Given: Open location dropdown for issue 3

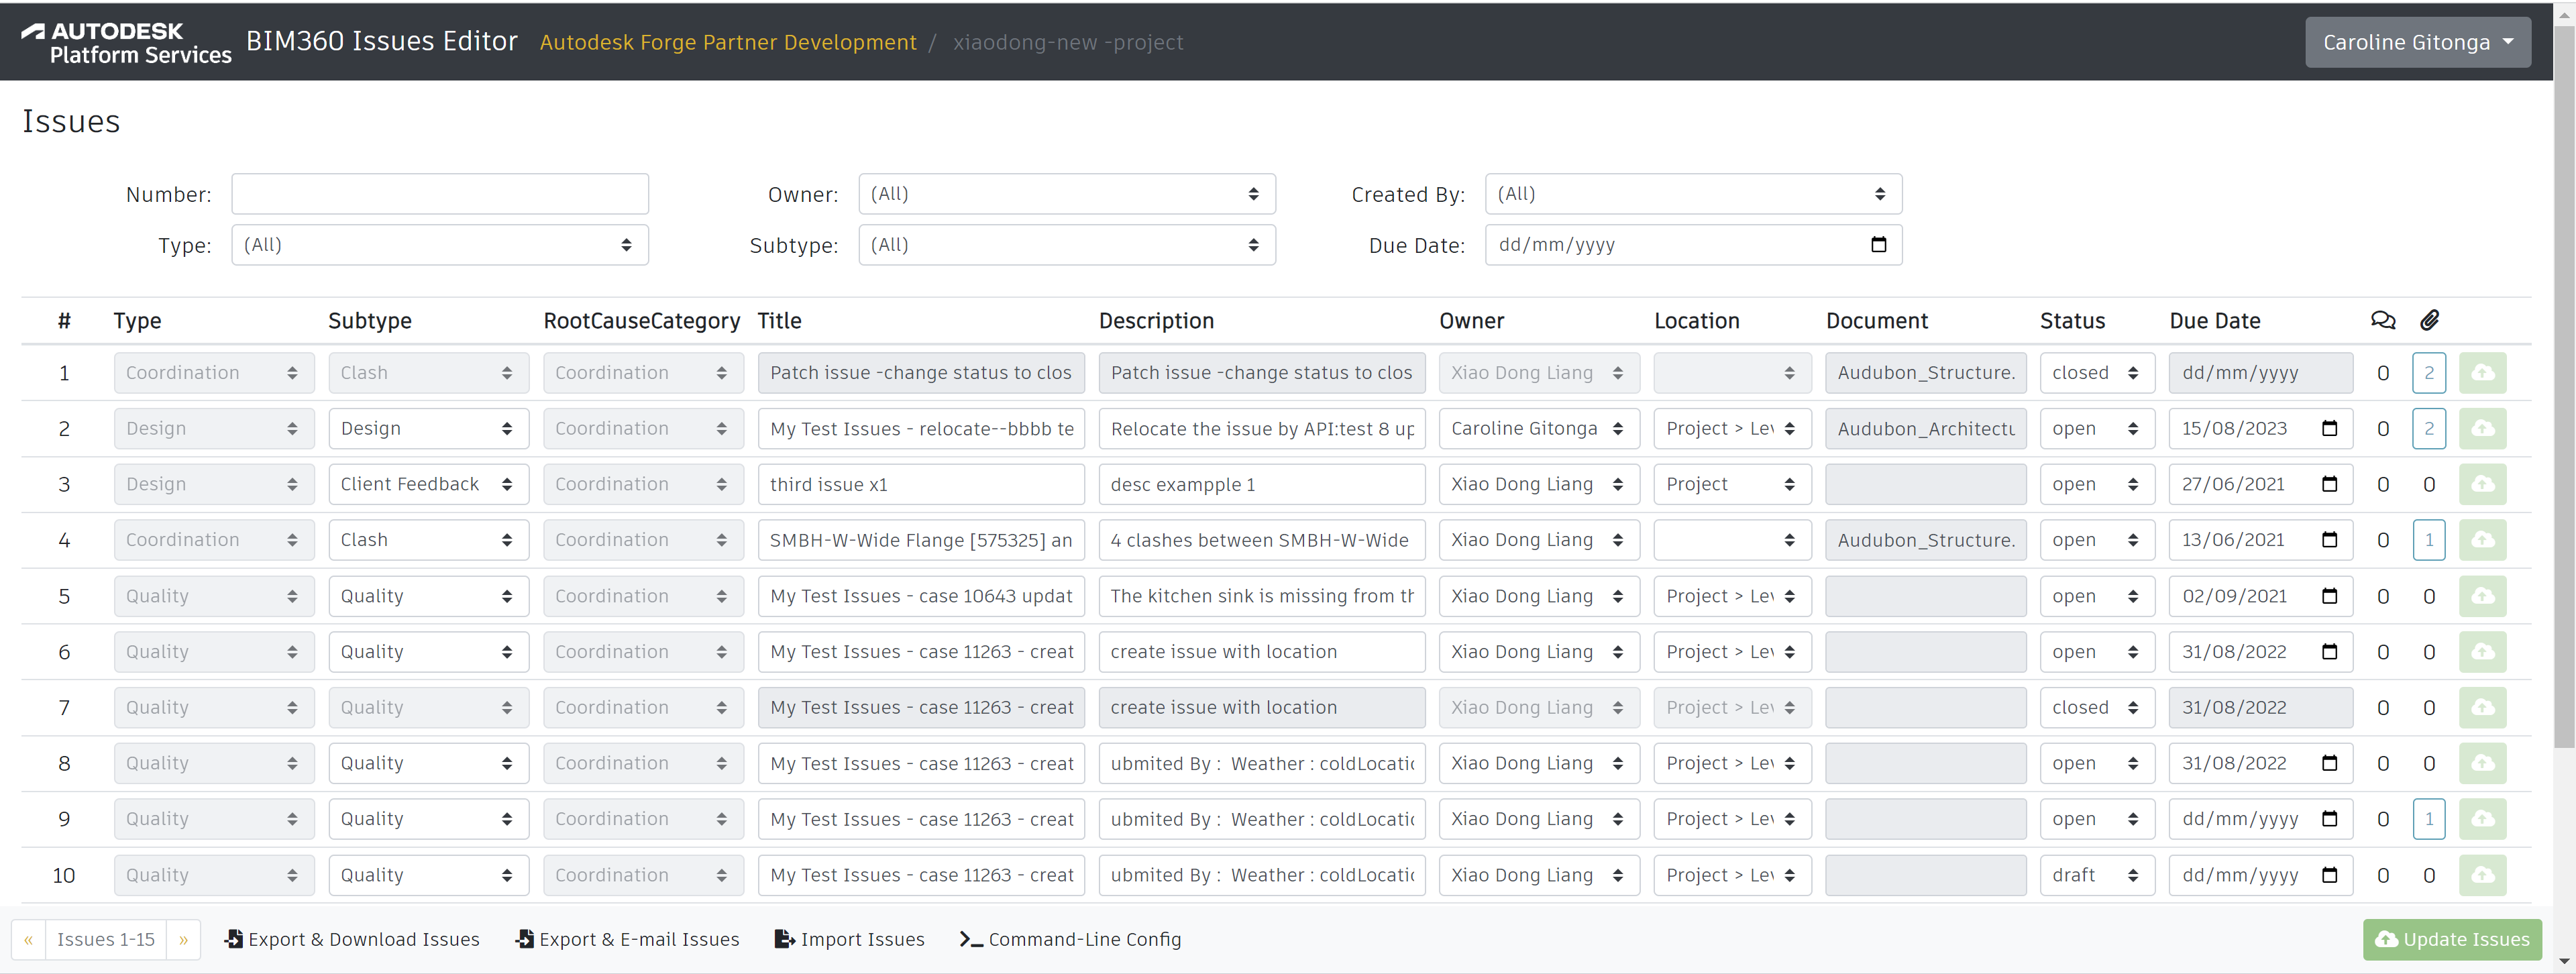Looking at the screenshot, I should [x=1732, y=485].
